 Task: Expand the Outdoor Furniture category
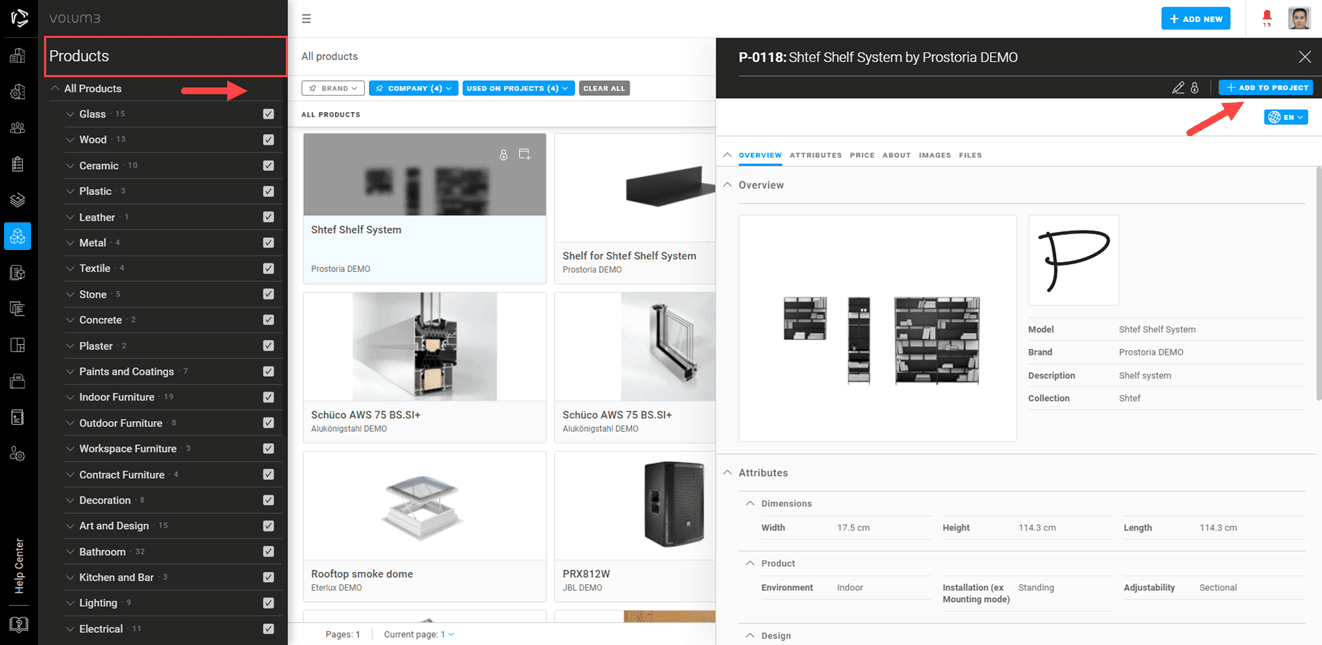[70, 423]
